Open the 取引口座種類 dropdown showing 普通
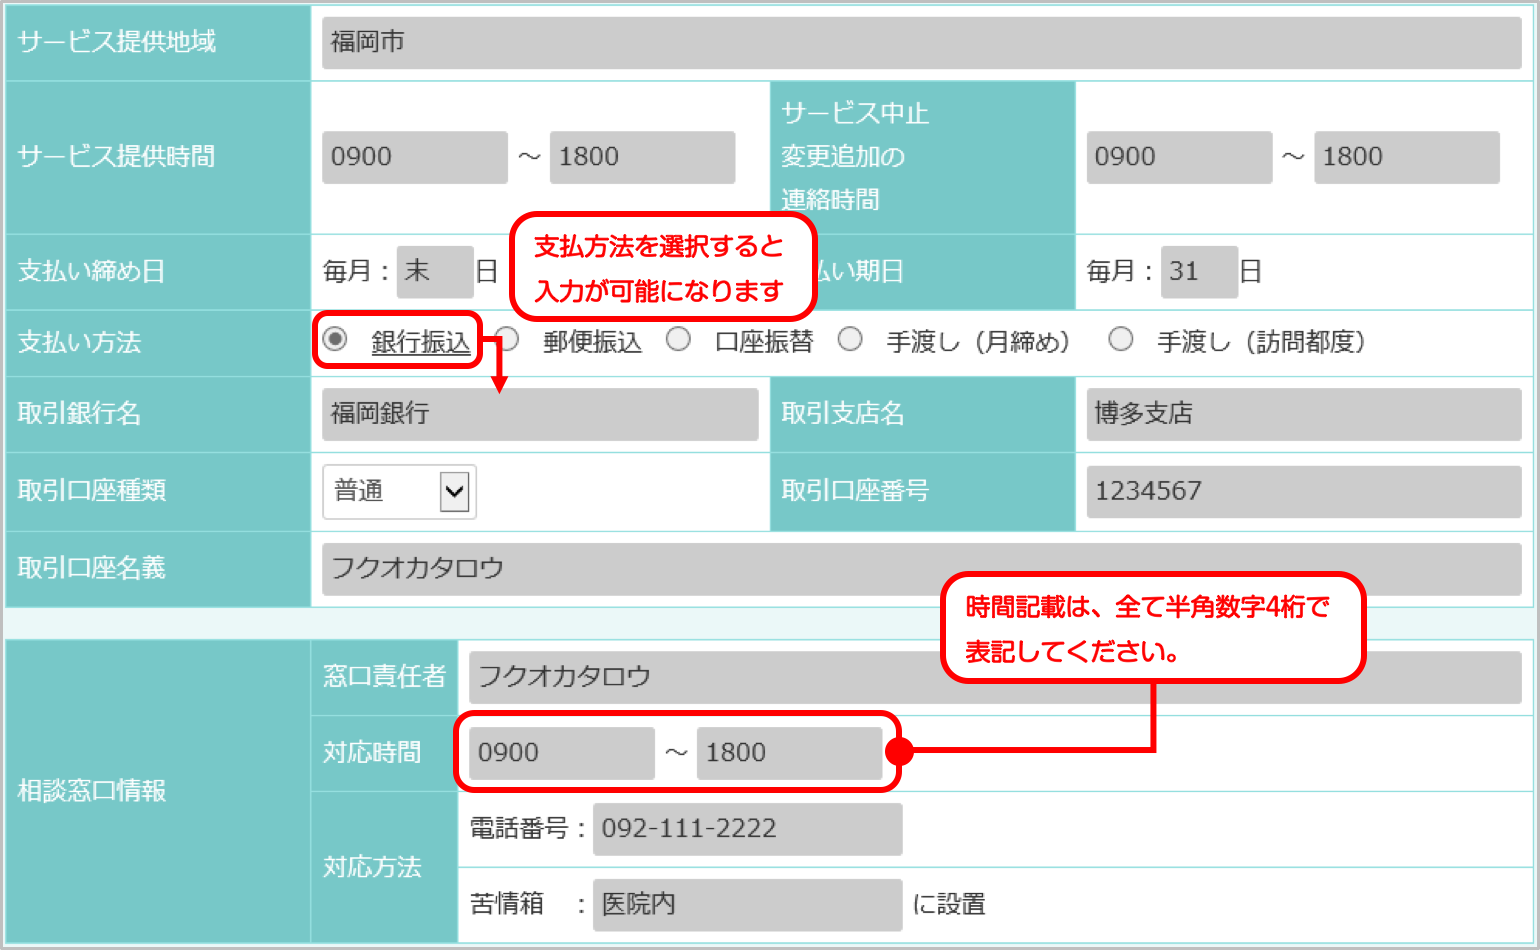This screenshot has width=1540, height=950. 399,491
